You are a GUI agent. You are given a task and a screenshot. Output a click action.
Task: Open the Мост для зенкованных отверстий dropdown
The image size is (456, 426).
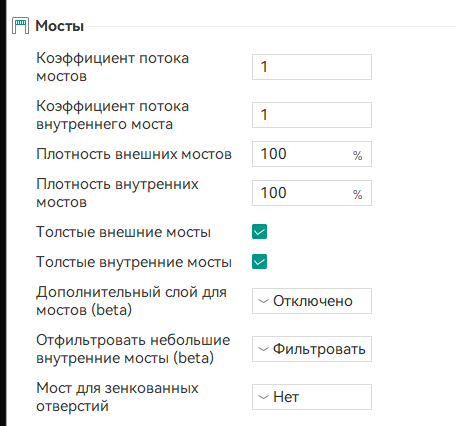tap(312, 397)
